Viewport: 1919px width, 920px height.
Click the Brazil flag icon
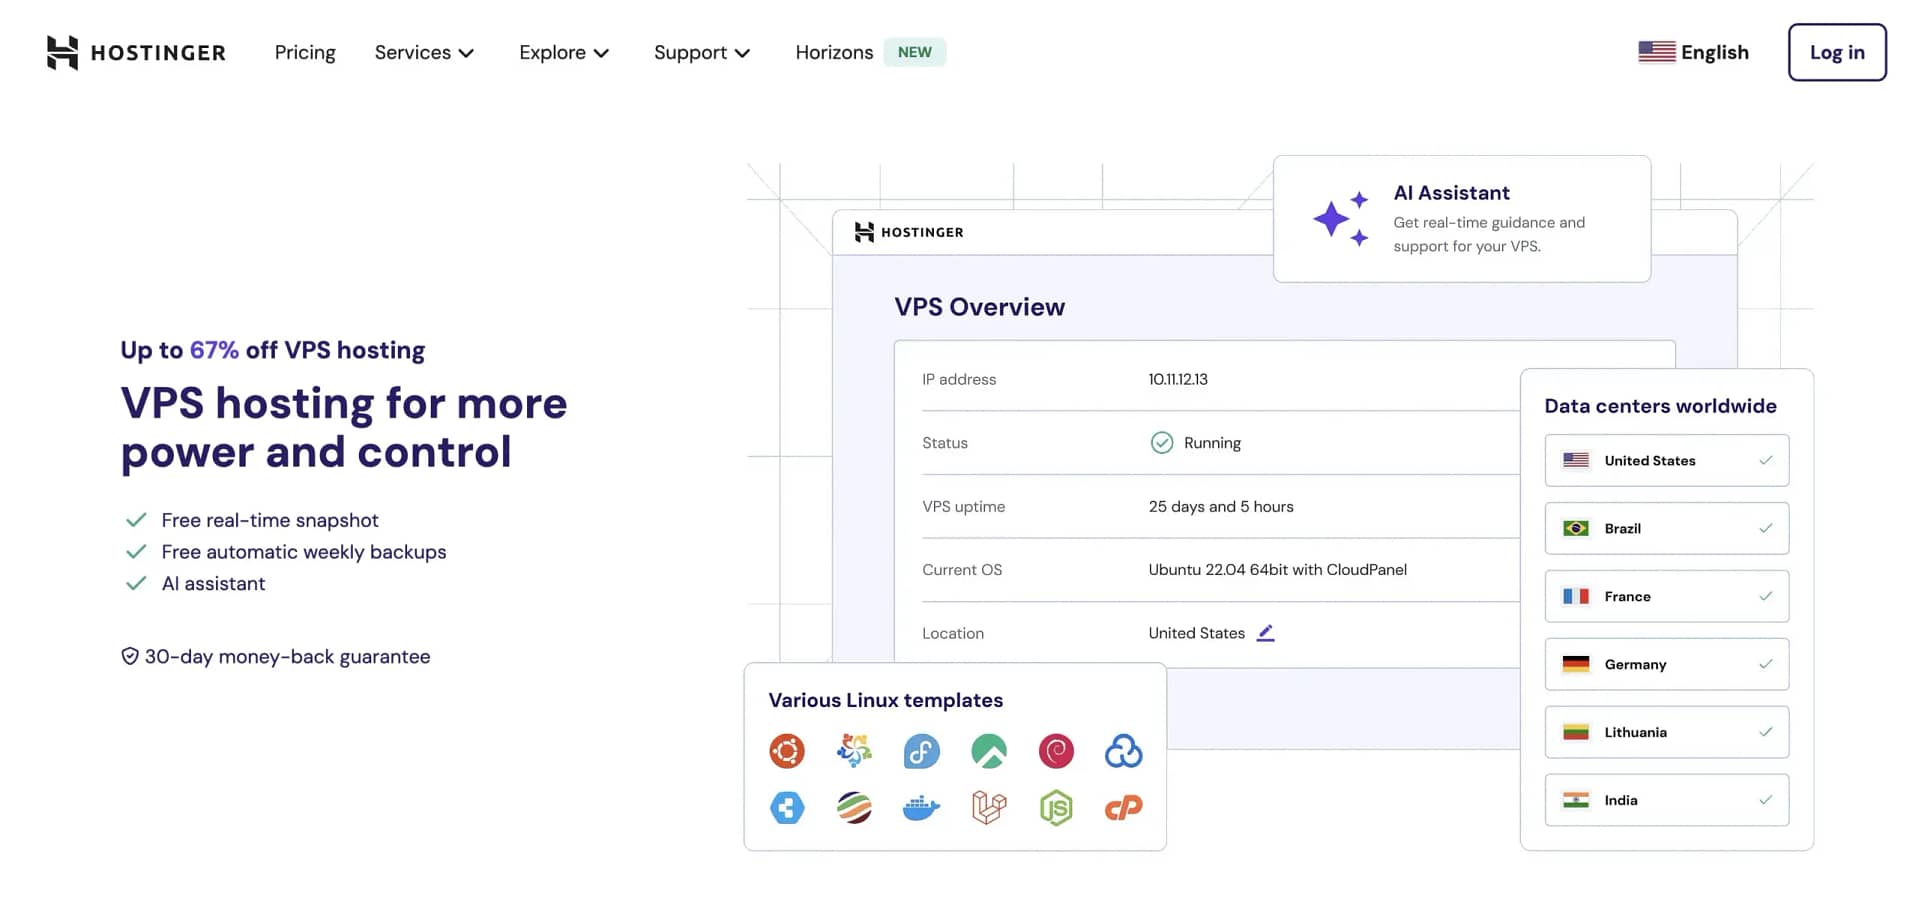click(1576, 528)
